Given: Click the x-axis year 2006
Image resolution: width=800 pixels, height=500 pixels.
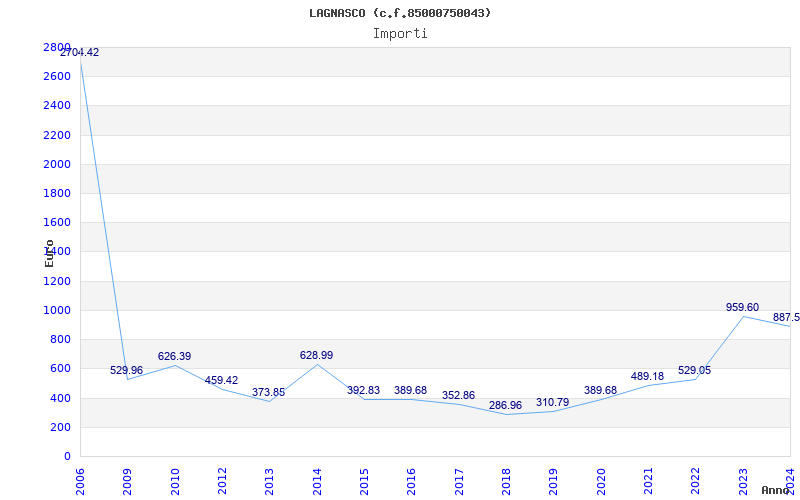Looking at the screenshot, I should pyautogui.click(x=80, y=481).
